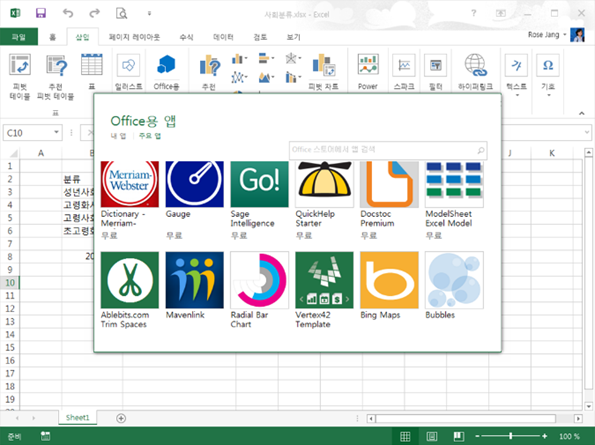Open 추천 피벗 테이블
This screenshot has width=595, height=445.
[56, 76]
